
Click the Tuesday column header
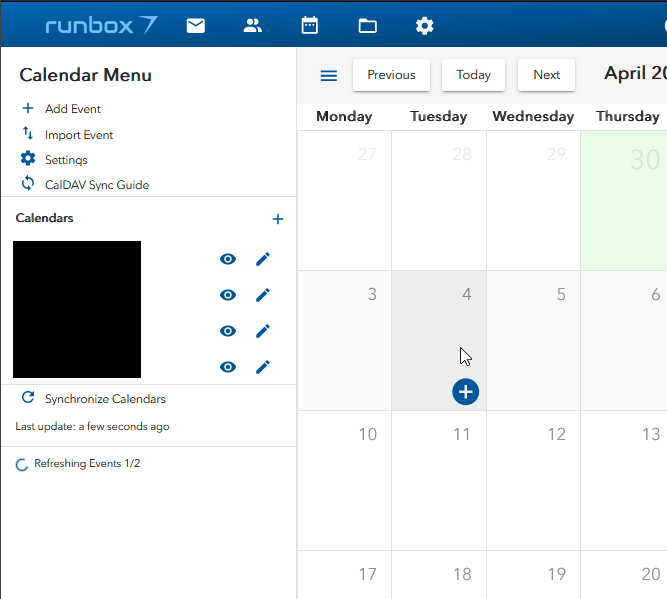pos(439,116)
